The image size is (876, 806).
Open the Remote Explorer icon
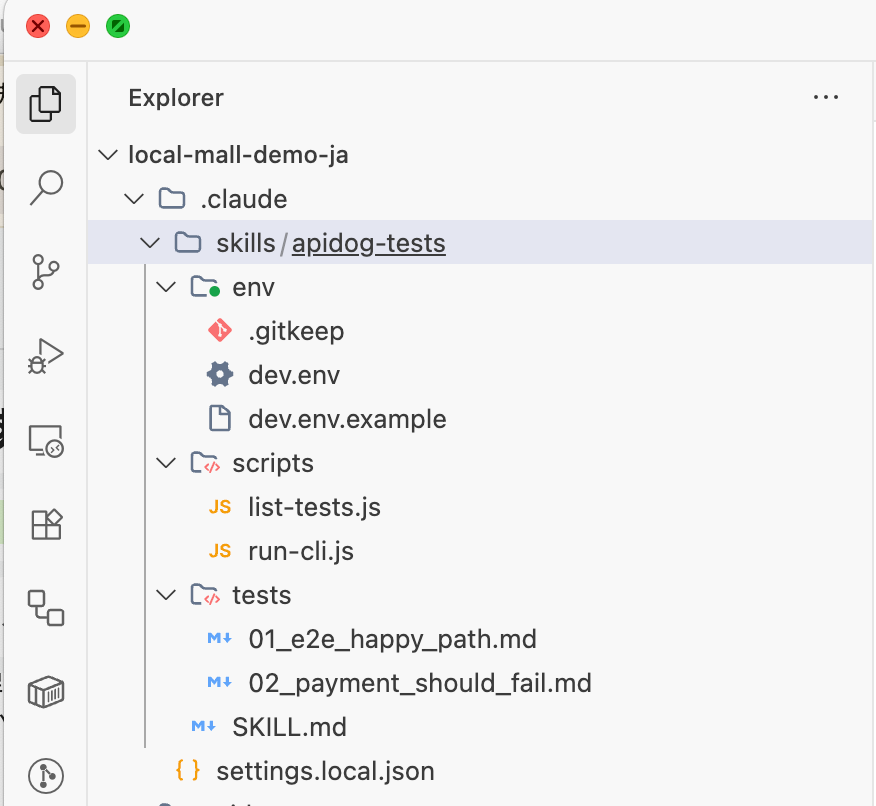click(x=46, y=441)
